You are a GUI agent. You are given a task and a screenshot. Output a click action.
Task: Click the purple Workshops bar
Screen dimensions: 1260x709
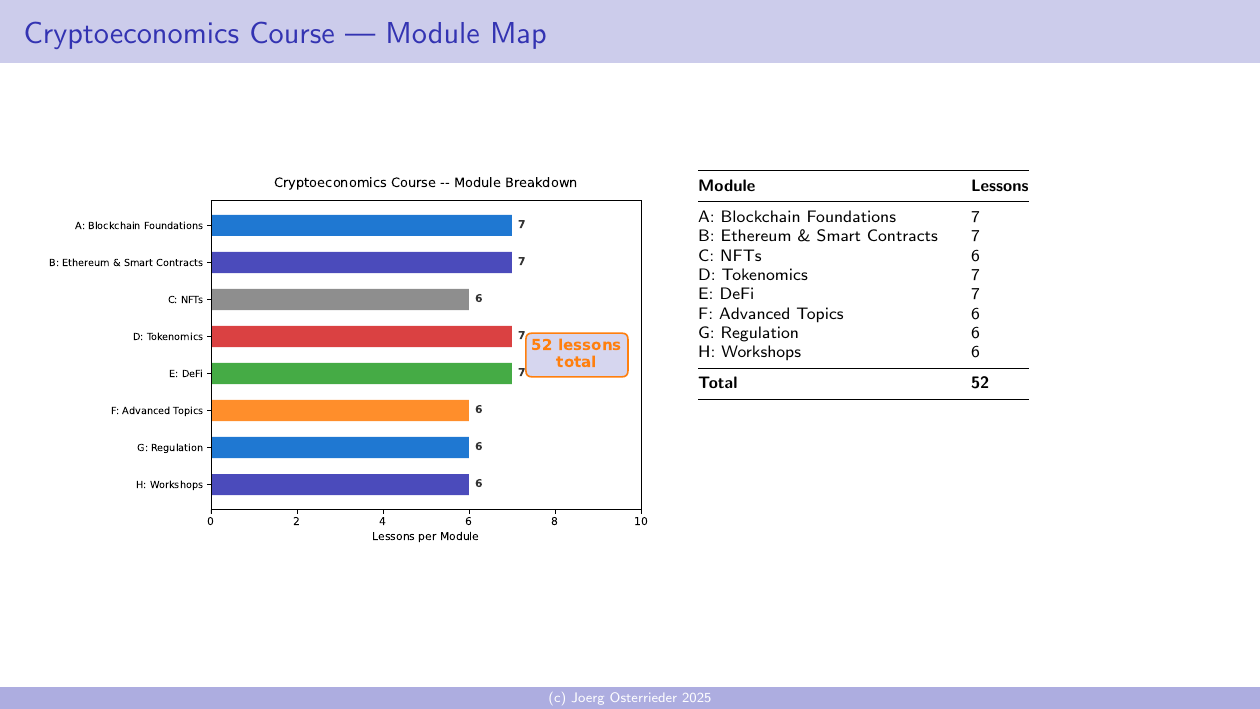(340, 484)
